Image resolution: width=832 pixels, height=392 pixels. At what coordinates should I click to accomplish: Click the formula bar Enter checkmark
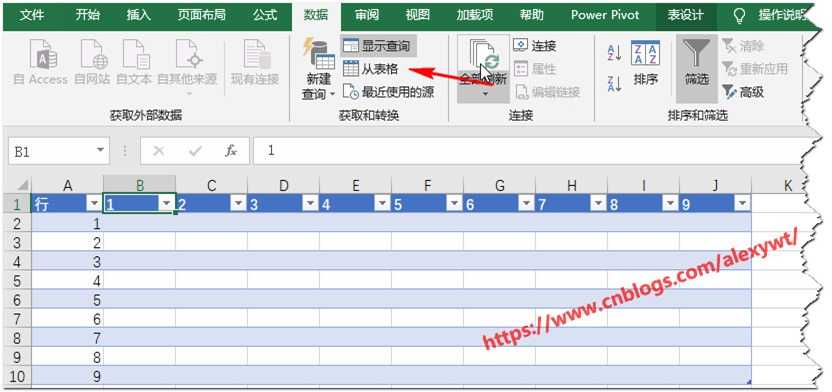[195, 151]
